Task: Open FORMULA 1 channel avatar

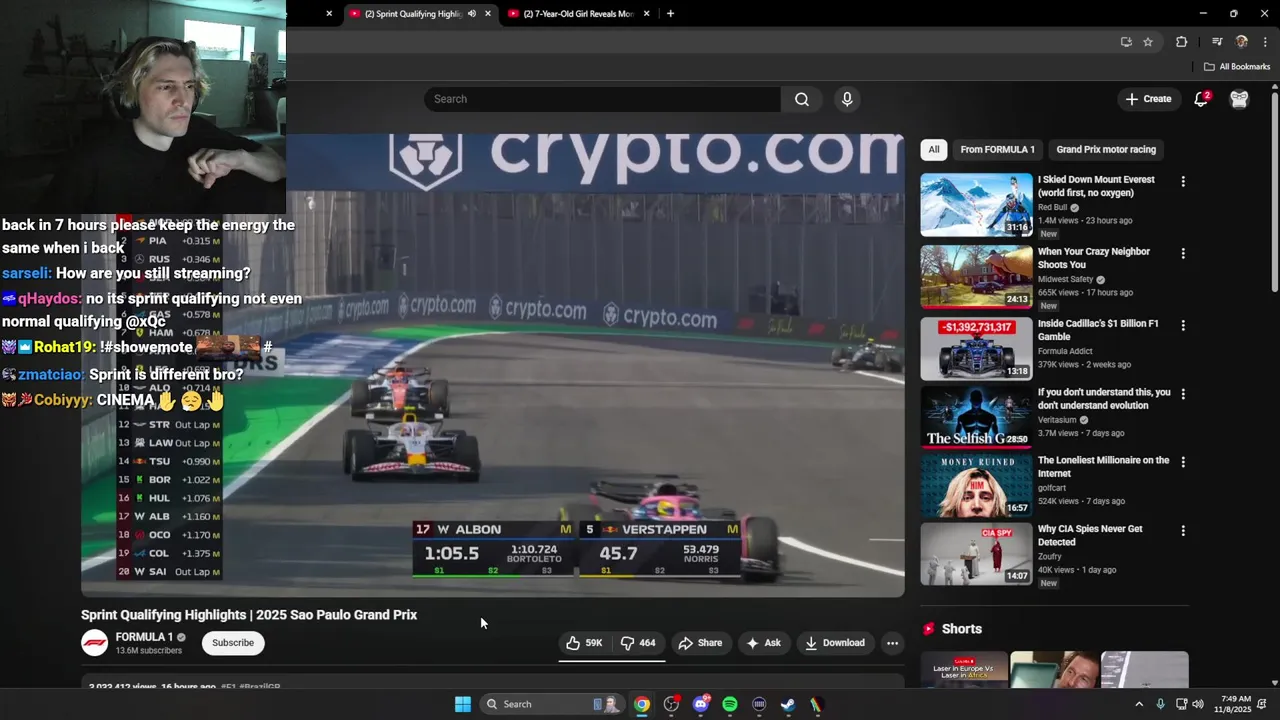Action: pos(95,643)
